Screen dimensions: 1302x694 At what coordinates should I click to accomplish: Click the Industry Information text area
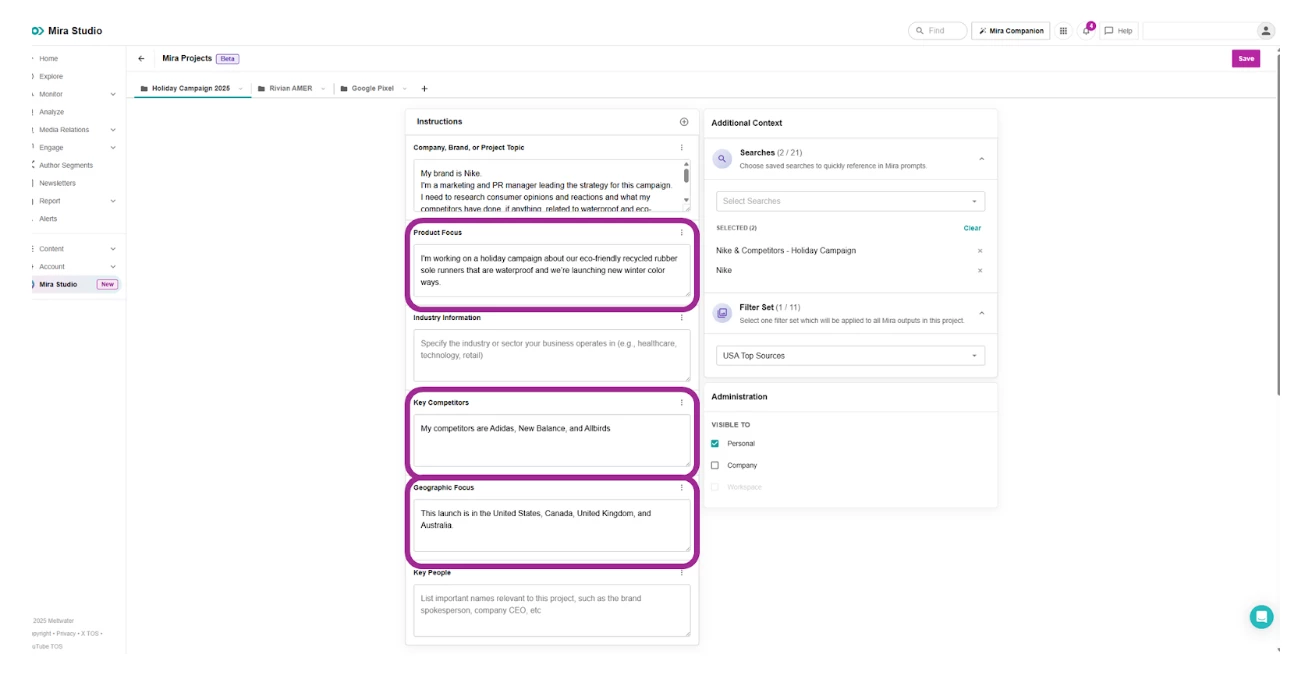coord(552,356)
